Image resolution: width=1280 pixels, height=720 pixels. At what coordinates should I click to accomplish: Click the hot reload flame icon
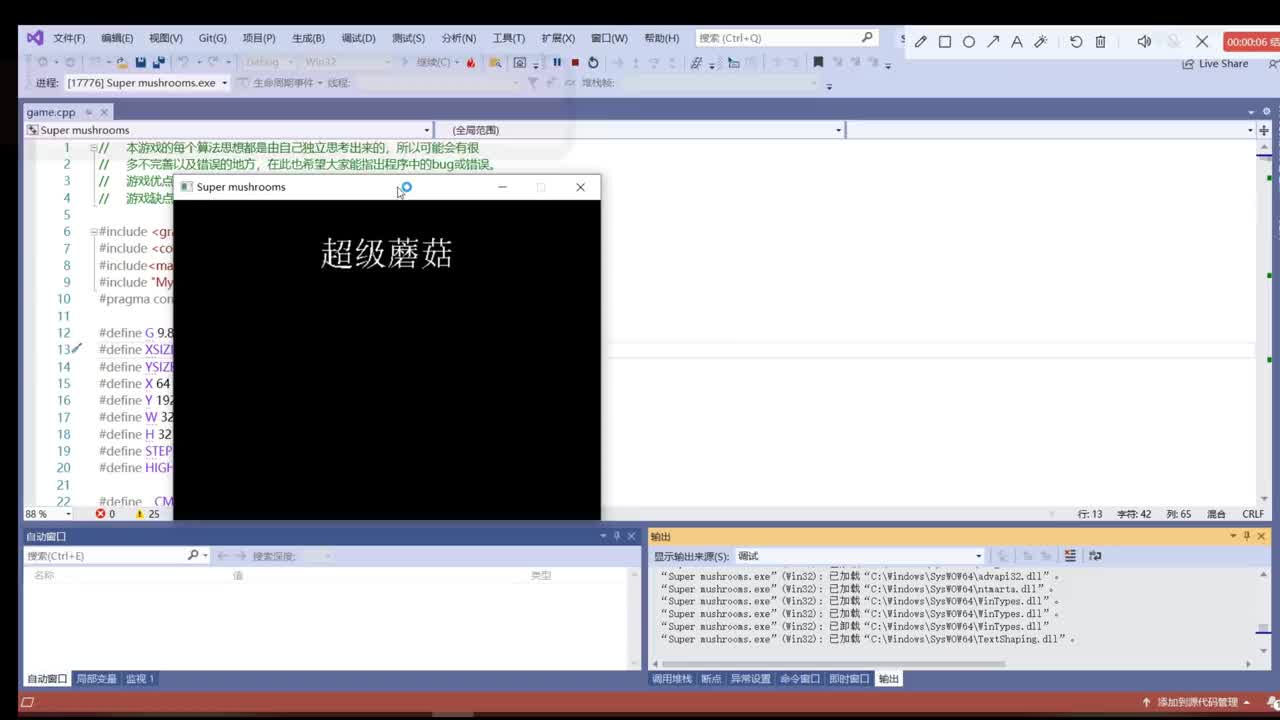[x=471, y=62]
